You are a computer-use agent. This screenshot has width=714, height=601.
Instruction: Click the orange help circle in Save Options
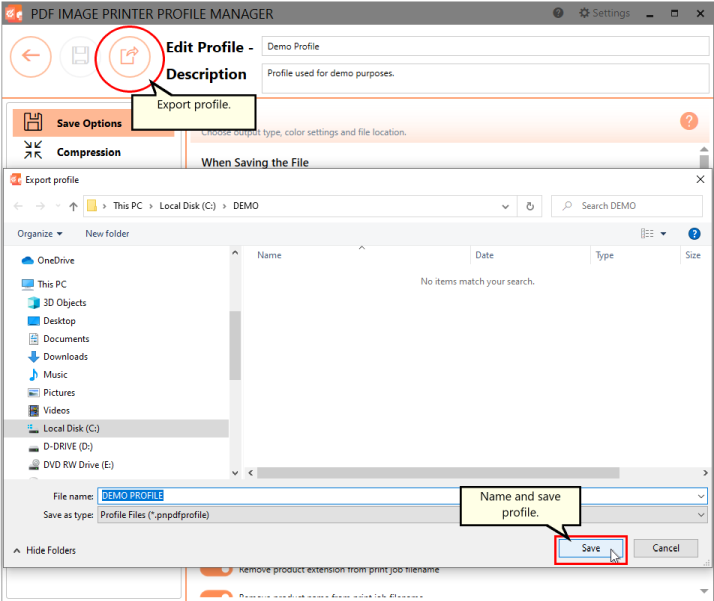pos(689,121)
